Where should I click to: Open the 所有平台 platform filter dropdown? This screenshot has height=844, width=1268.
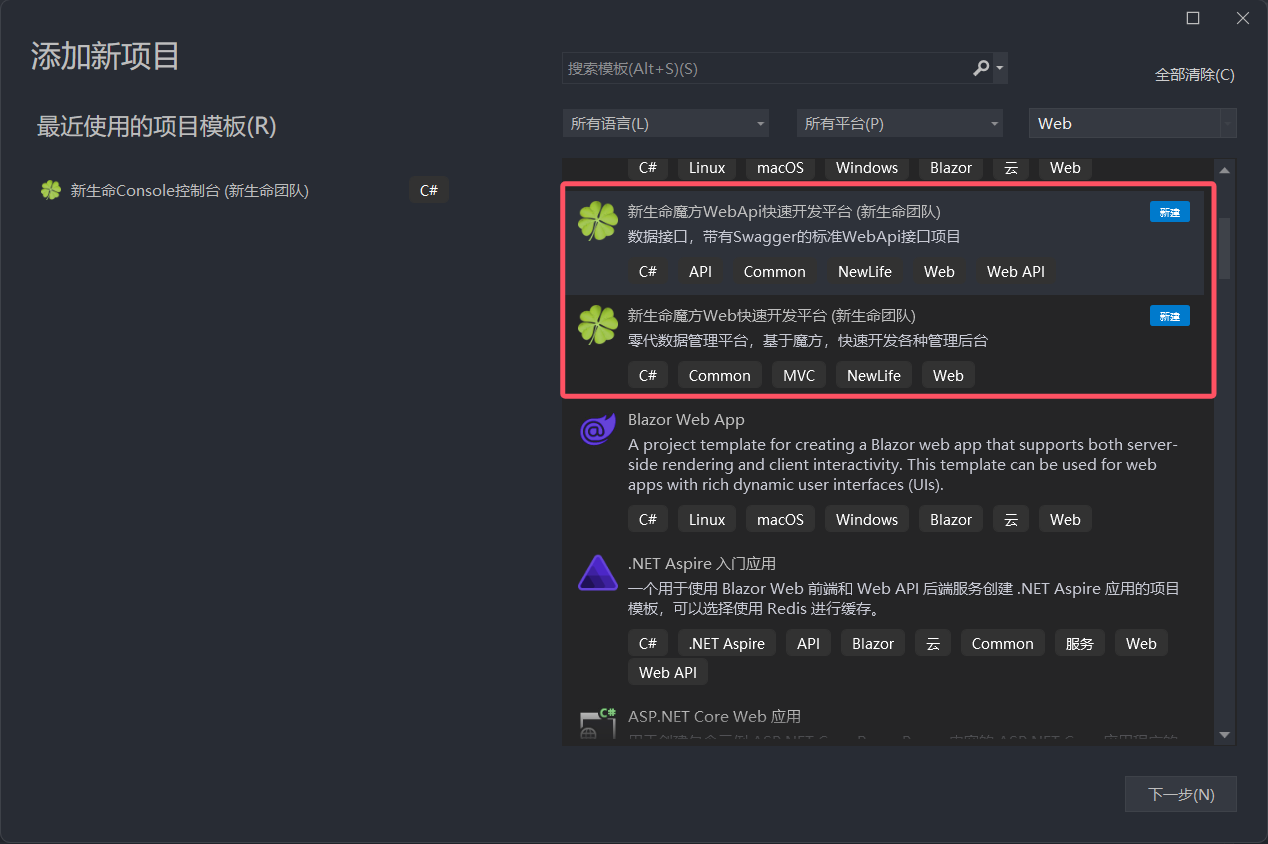(x=900, y=124)
